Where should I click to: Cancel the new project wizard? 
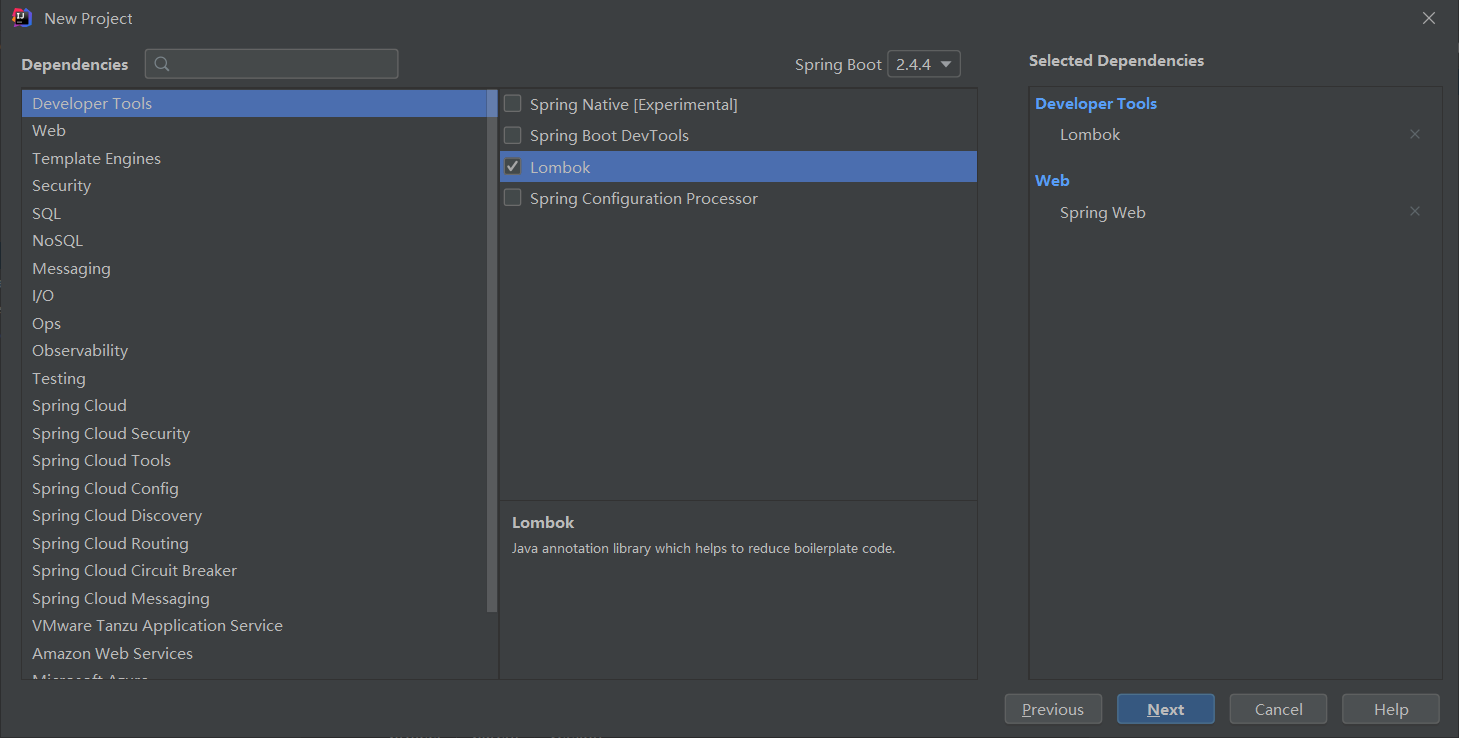point(1278,709)
